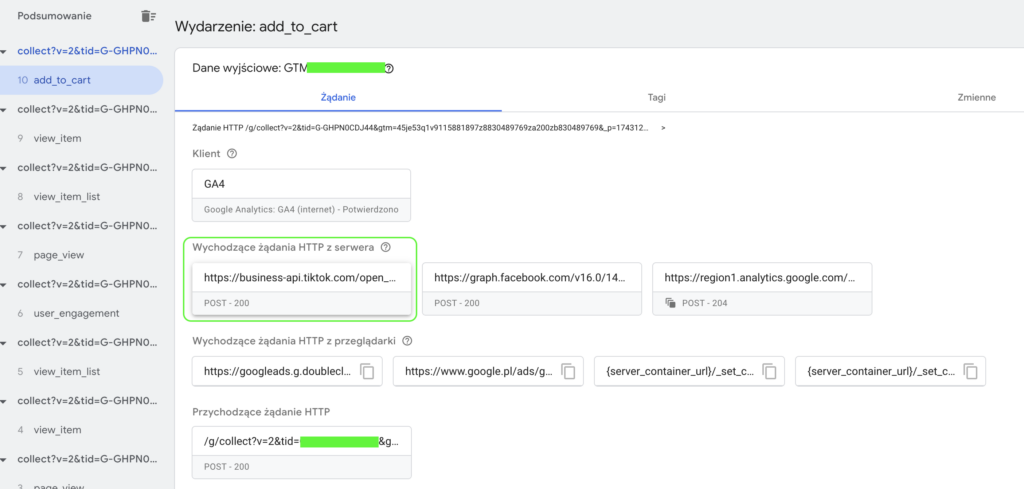Open the incoming /g/collect request card
1024x489 pixels.
click(301, 452)
